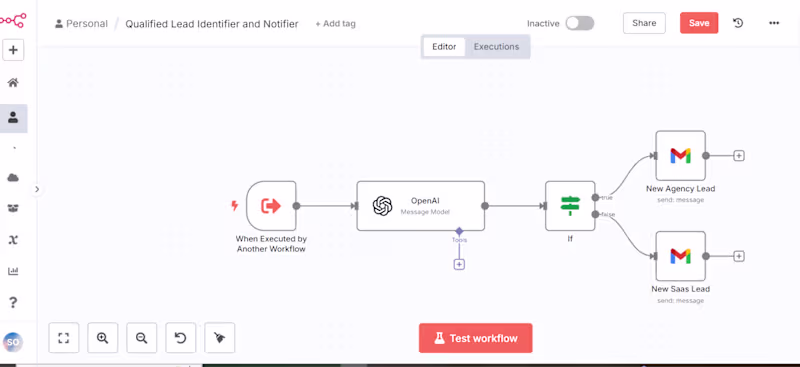Image resolution: width=800 pixels, height=367 pixels.
Task: Zoom out on the canvas
Action: pos(142,338)
